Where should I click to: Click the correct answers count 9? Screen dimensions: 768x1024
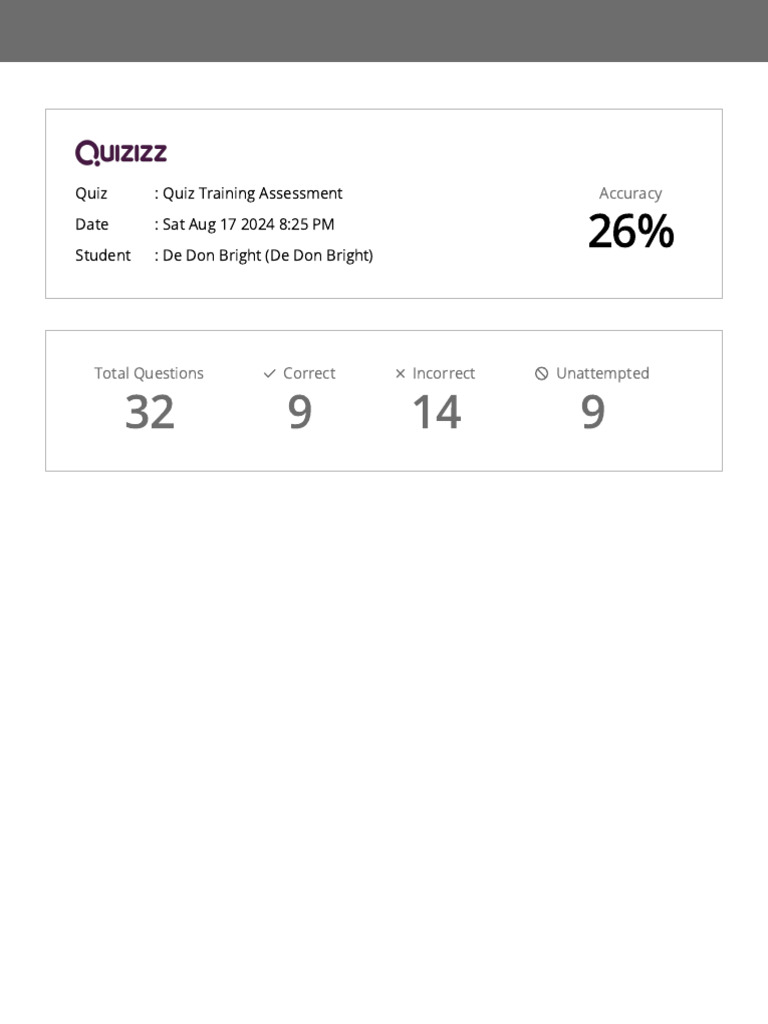[299, 412]
